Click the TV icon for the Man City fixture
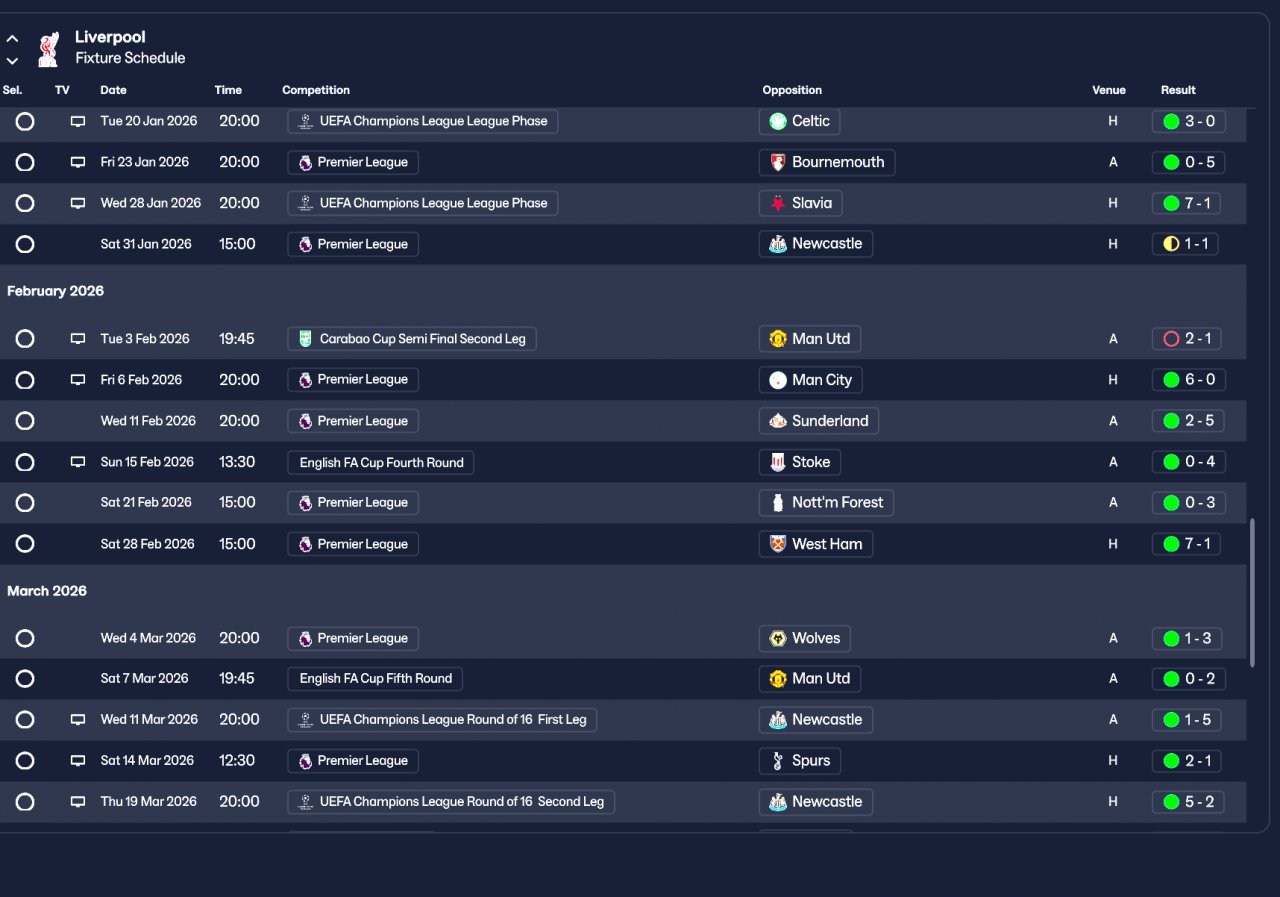The image size is (1280, 897). coord(78,380)
